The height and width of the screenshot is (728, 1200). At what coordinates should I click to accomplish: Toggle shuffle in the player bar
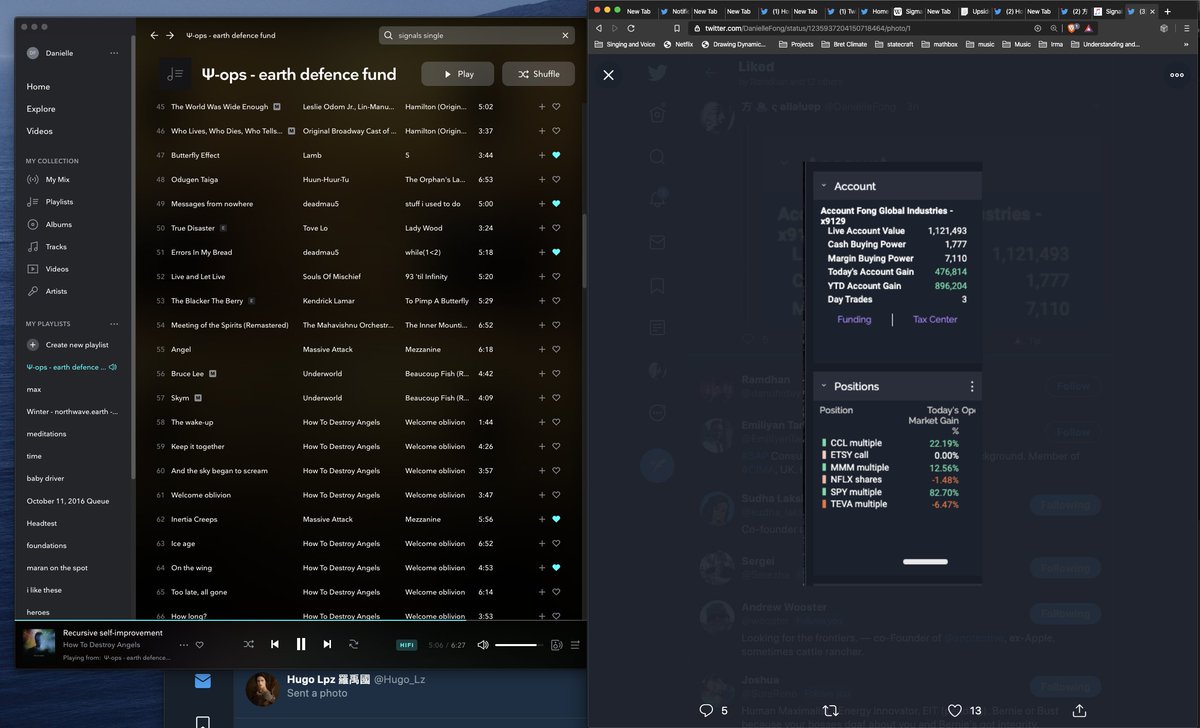click(248, 645)
